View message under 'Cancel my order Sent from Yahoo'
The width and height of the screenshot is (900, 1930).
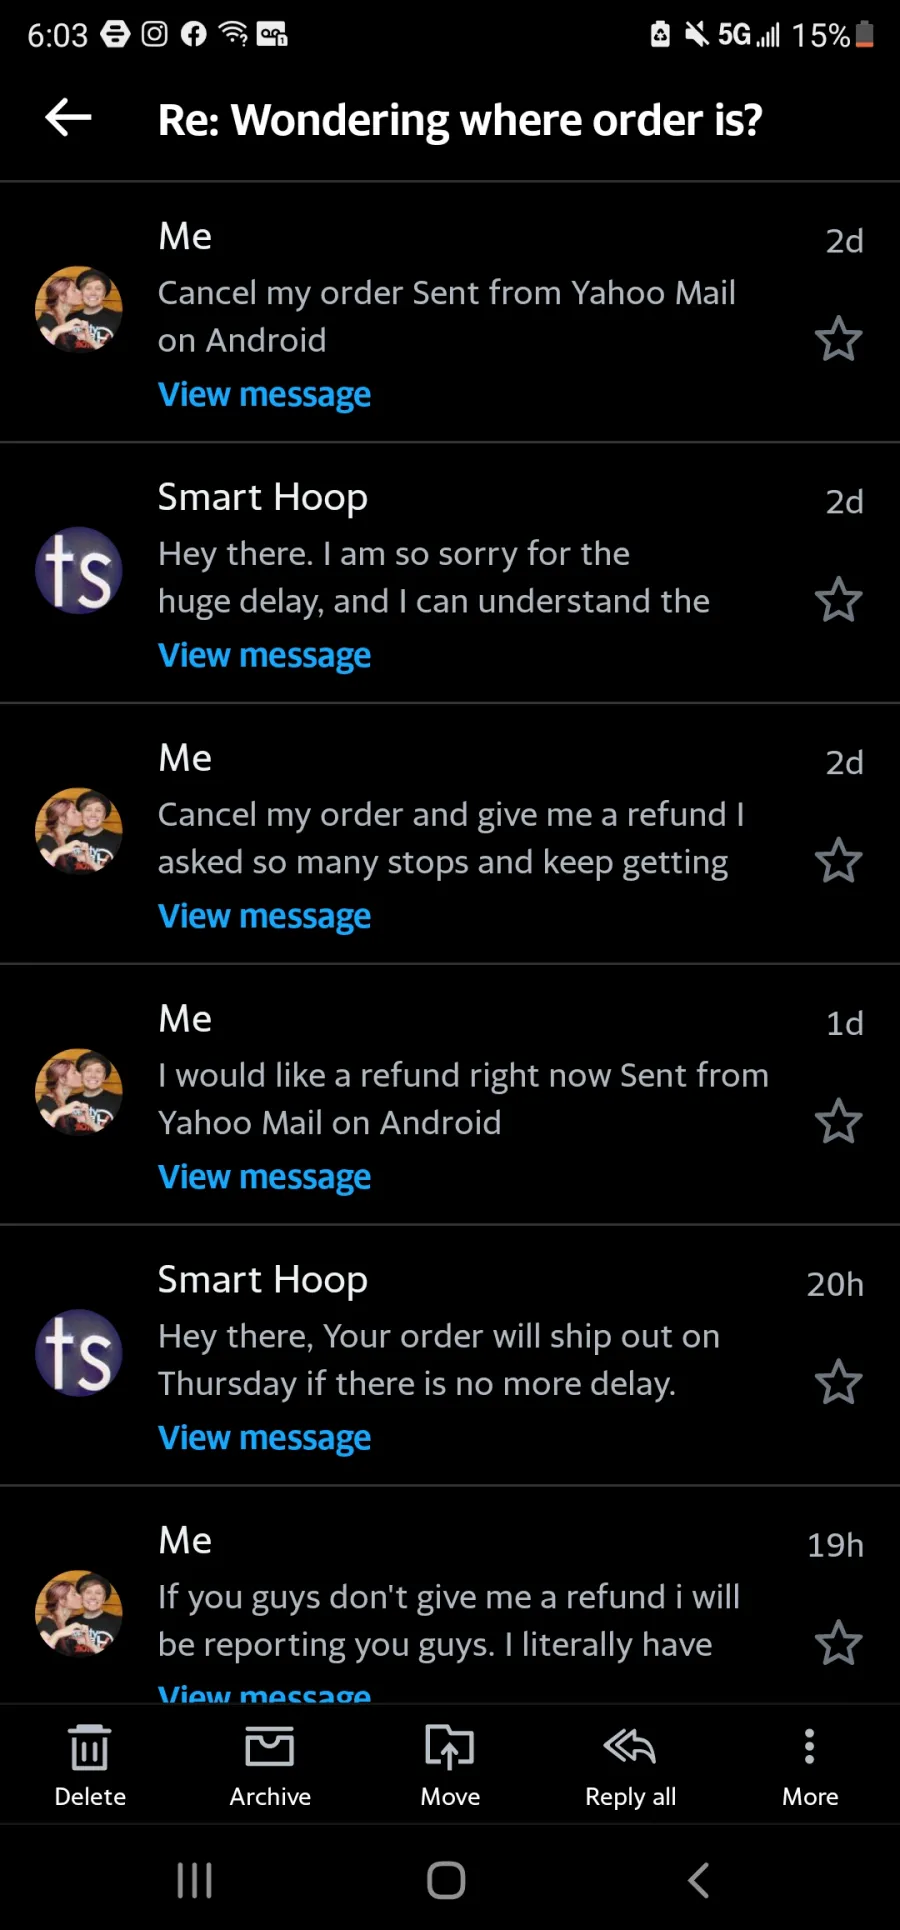coord(264,395)
